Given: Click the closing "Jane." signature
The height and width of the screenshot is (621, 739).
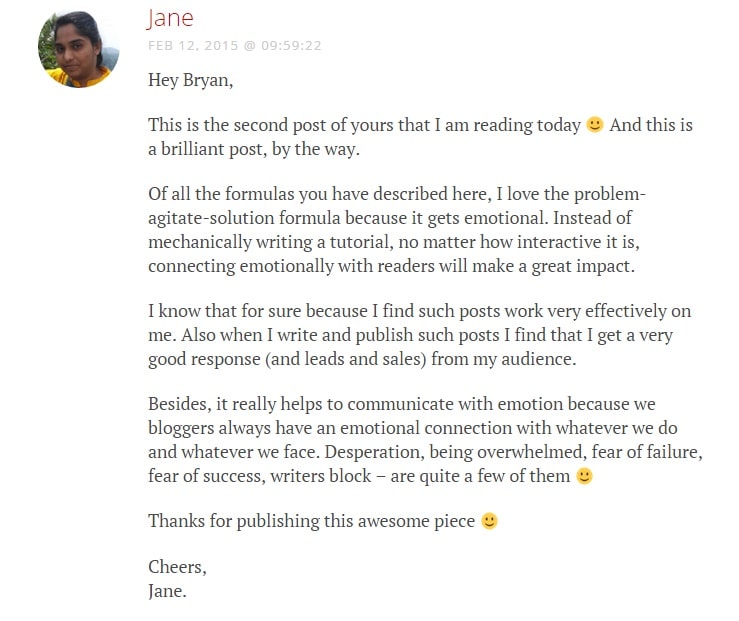Looking at the screenshot, I should pyautogui.click(x=168, y=589).
